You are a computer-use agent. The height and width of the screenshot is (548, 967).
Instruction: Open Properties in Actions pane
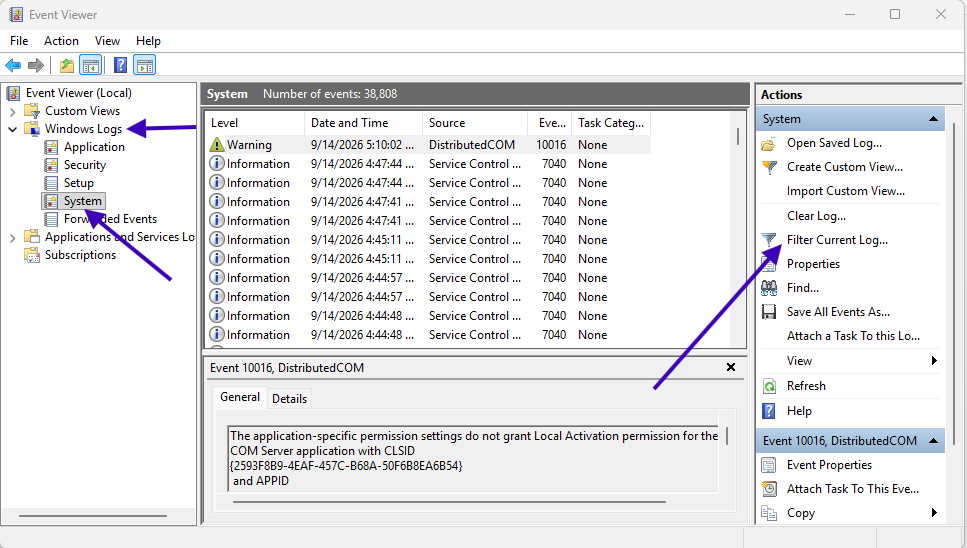coord(813,264)
